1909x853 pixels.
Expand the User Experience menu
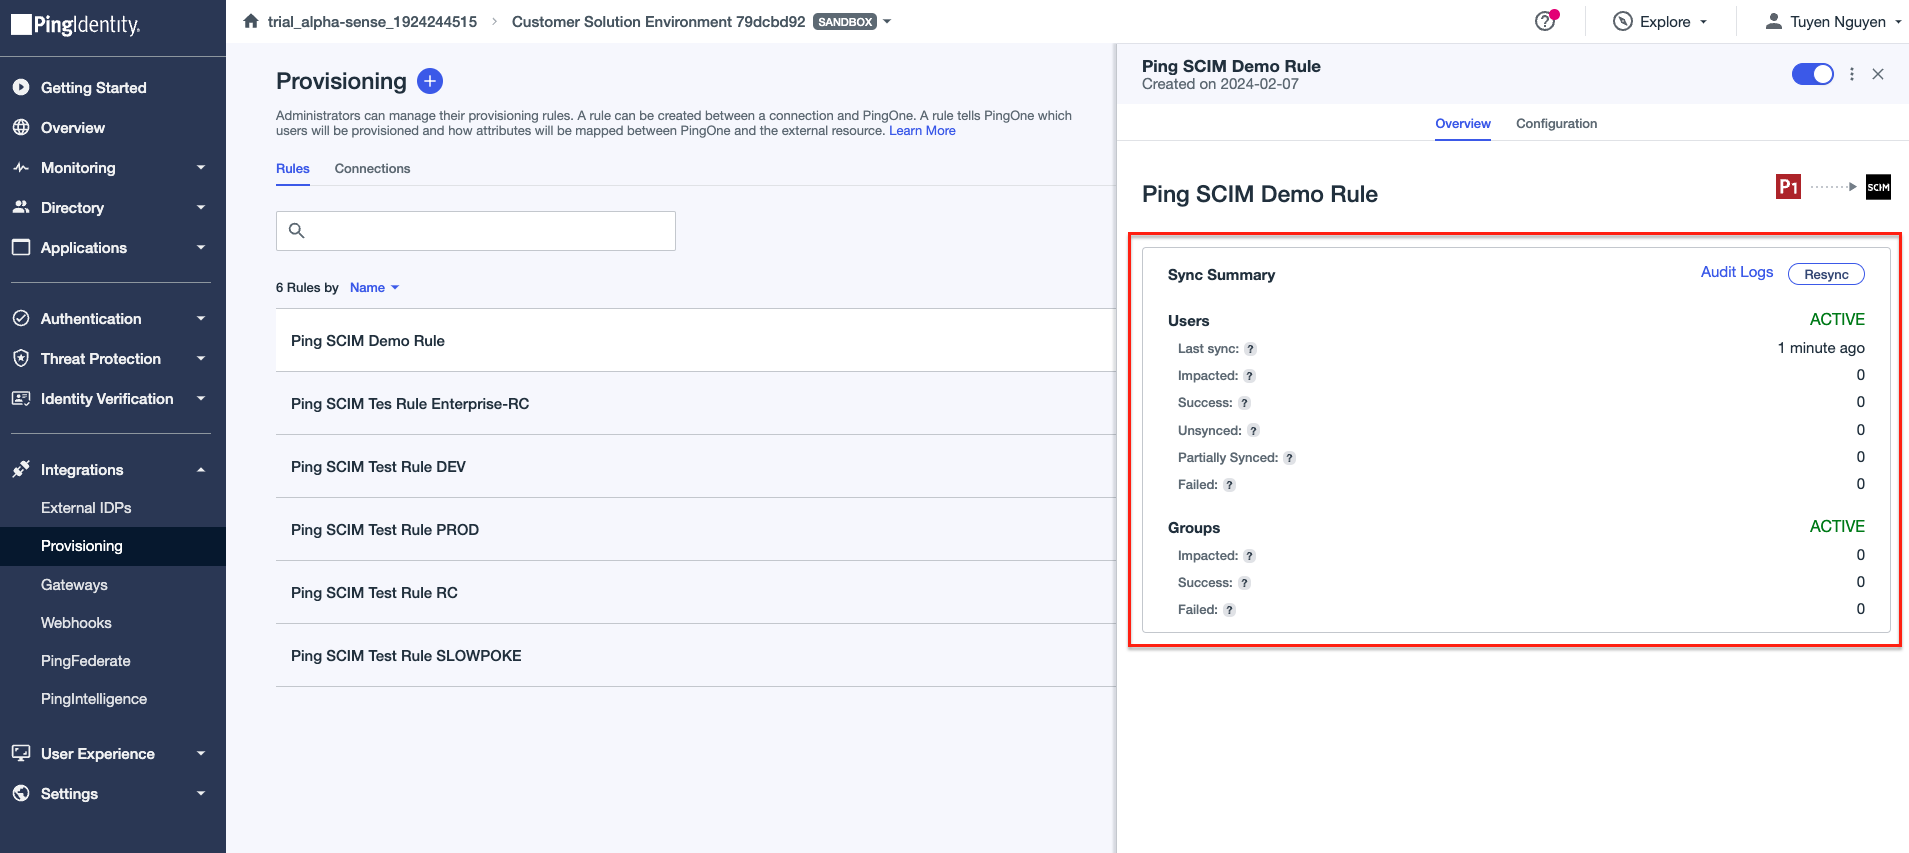[201, 754]
